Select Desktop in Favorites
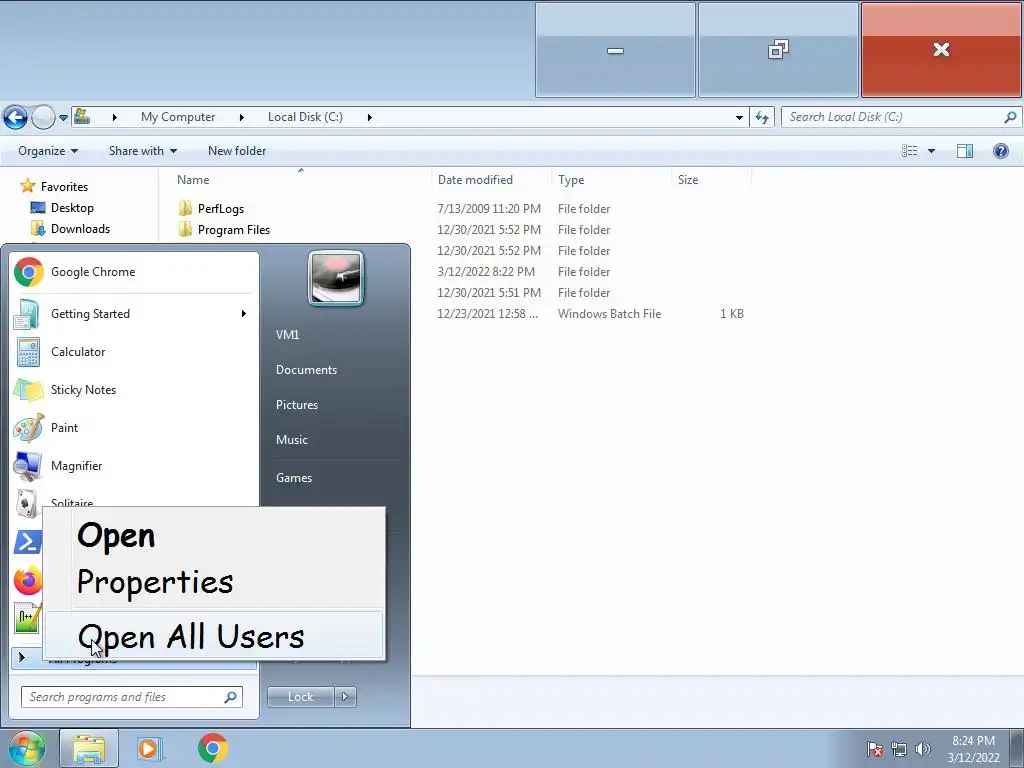Viewport: 1024px width, 768px height. (x=72, y=208)
